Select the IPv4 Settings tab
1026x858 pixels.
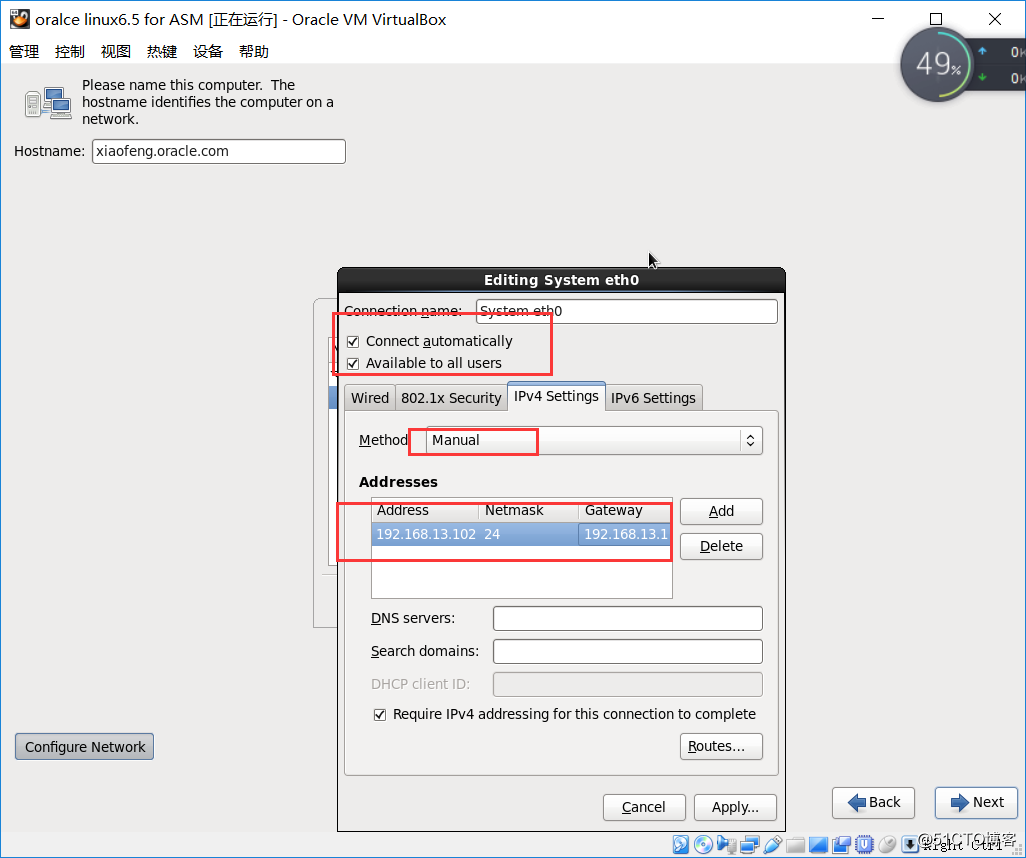point(556,396)
